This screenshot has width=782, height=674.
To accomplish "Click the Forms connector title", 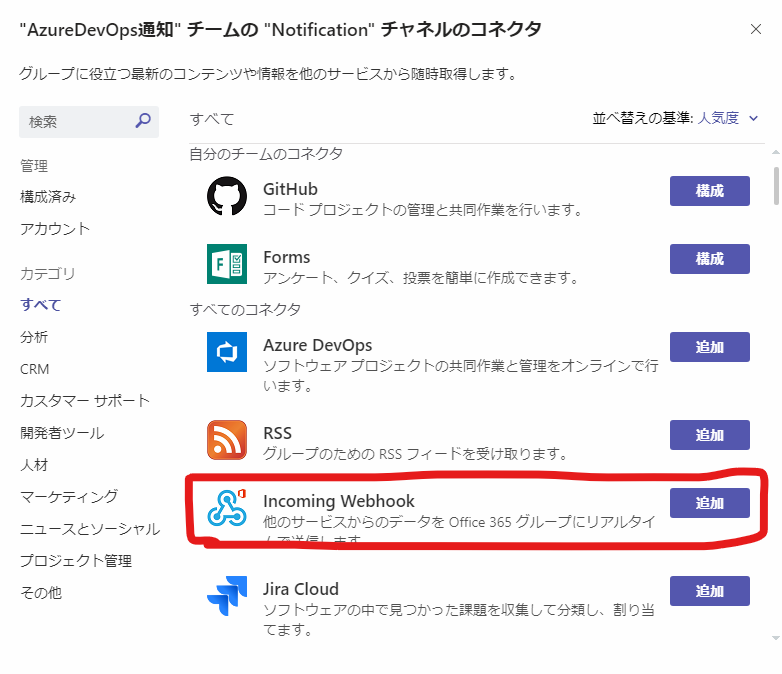I will tap(287, 257).
